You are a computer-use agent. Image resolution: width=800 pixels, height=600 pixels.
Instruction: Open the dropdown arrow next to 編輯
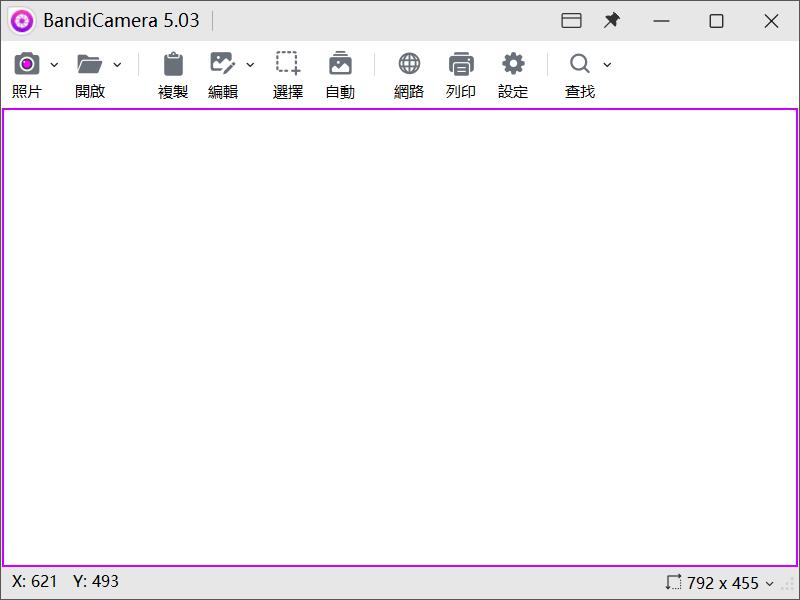[x=250, y=65]
